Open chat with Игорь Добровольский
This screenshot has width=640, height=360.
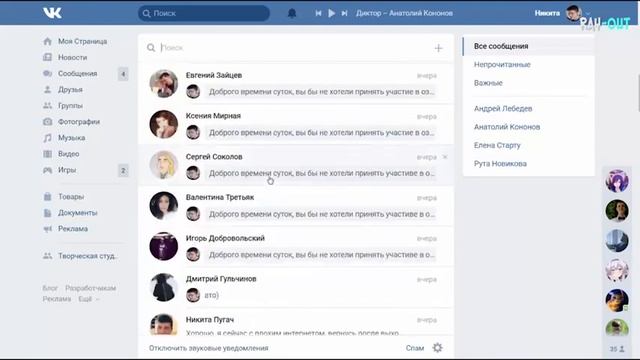tap(296, 247)
